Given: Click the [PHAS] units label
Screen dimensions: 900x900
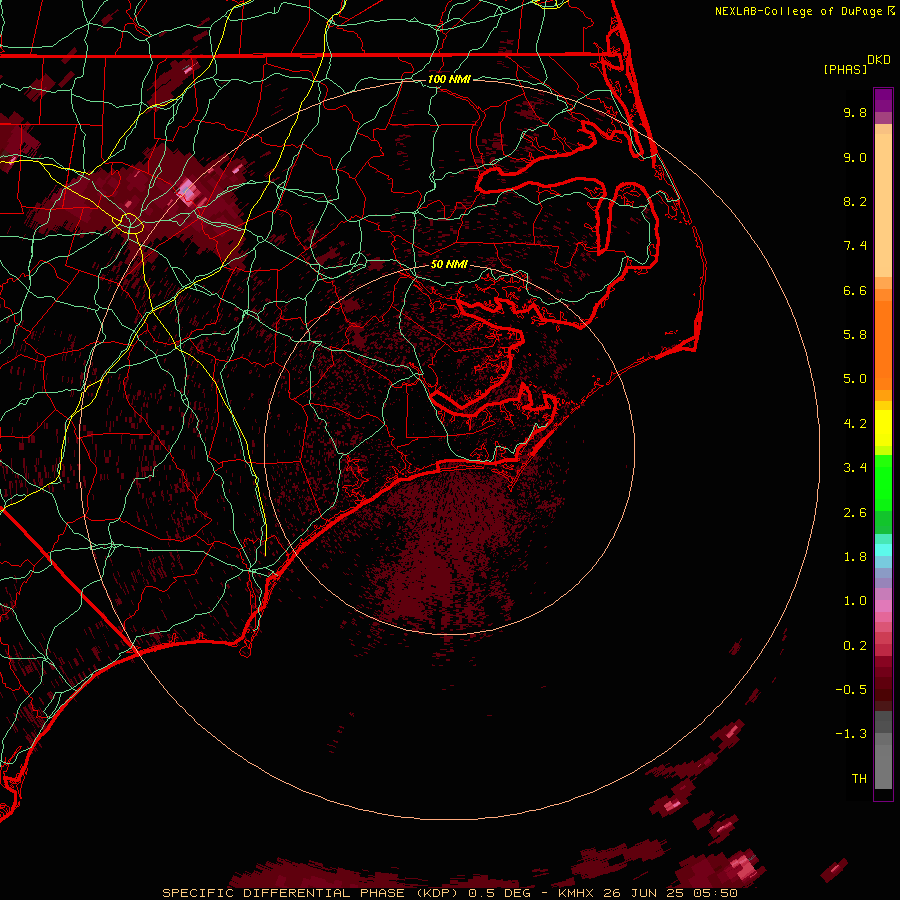Looking at the screenshot, I should 845,69.
